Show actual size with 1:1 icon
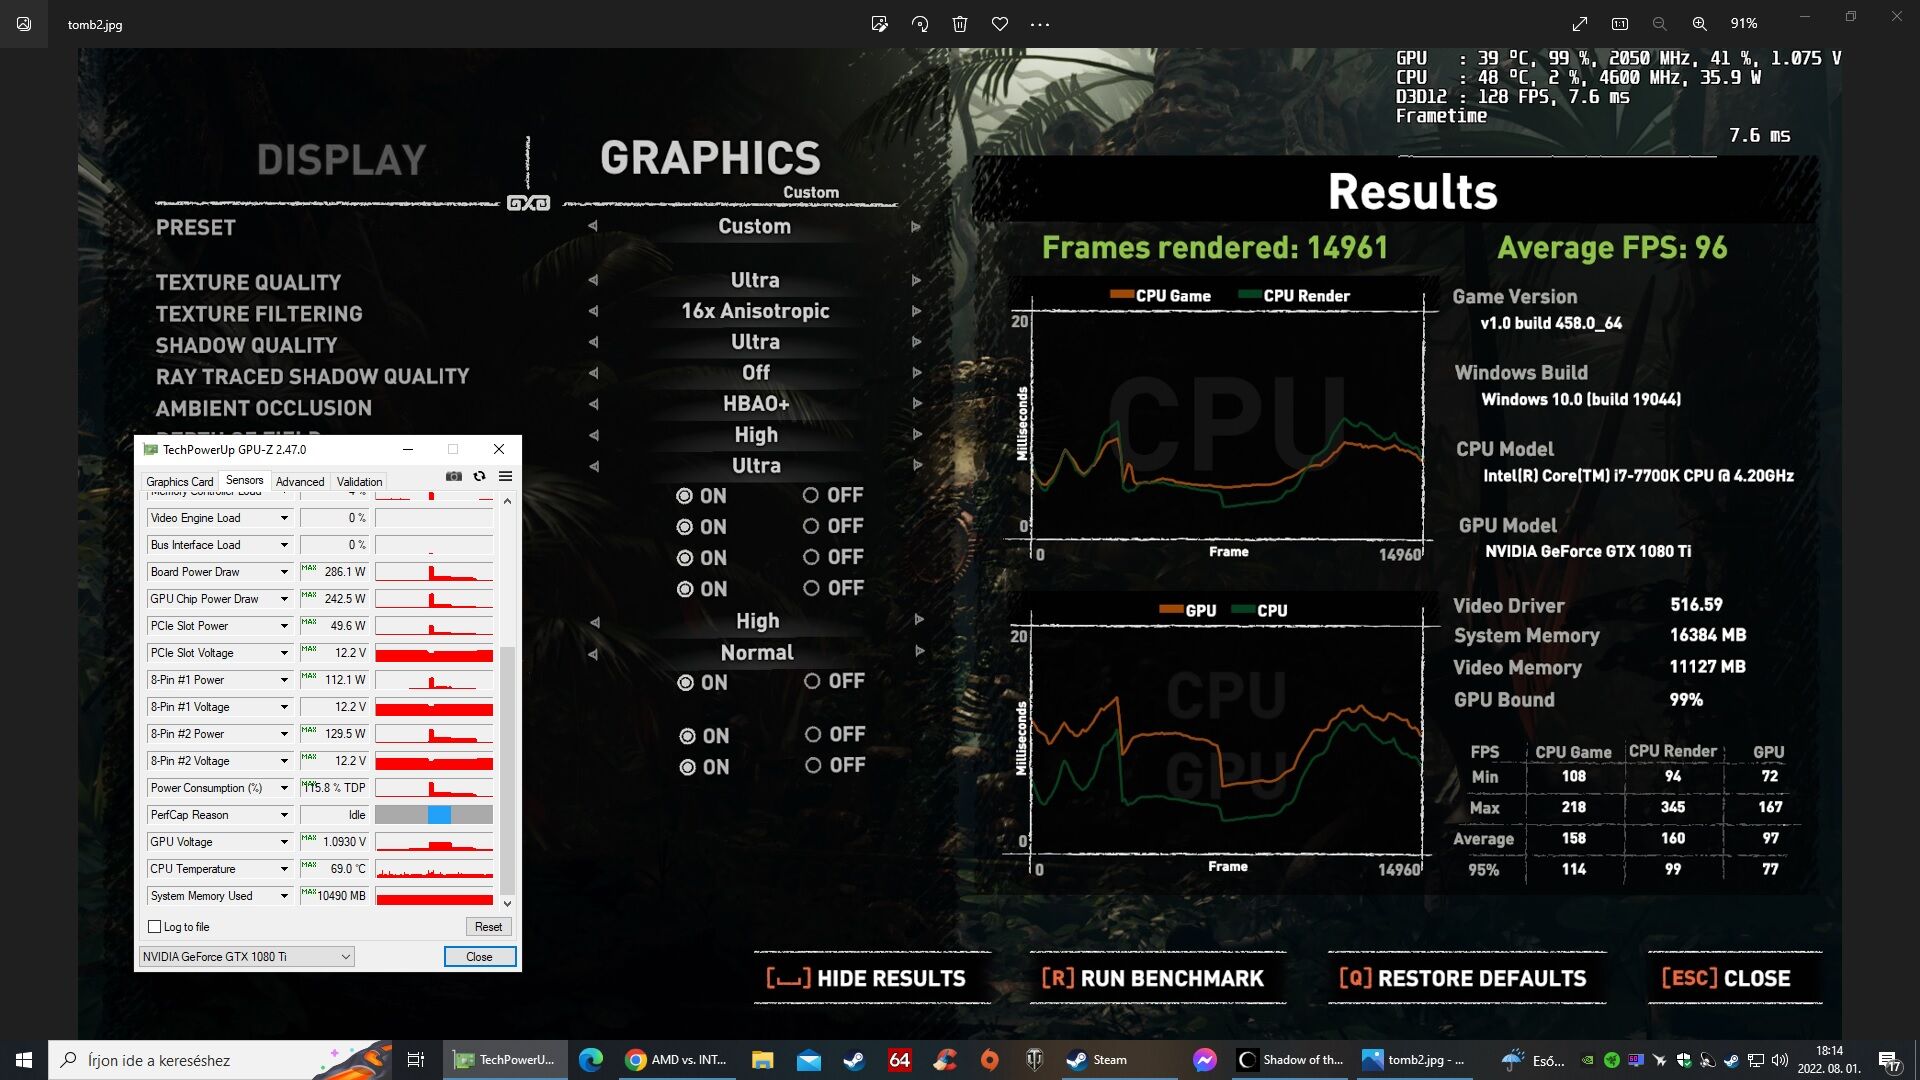 click(1620, 24)
